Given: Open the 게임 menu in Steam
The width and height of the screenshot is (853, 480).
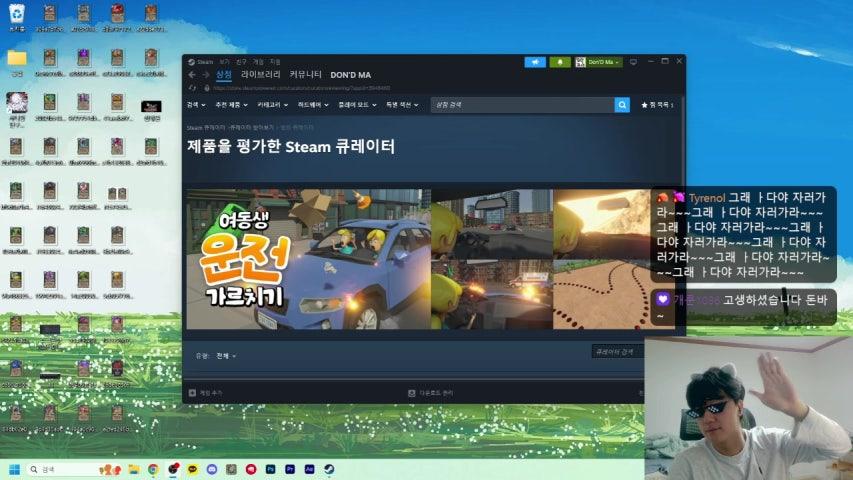Looking at the screenshot, I should [258, 61].
